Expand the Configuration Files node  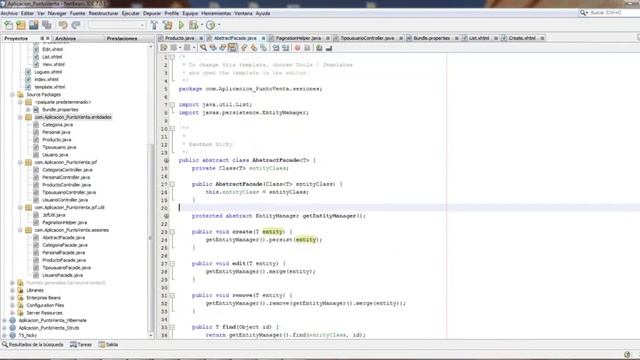click(12, 305)
